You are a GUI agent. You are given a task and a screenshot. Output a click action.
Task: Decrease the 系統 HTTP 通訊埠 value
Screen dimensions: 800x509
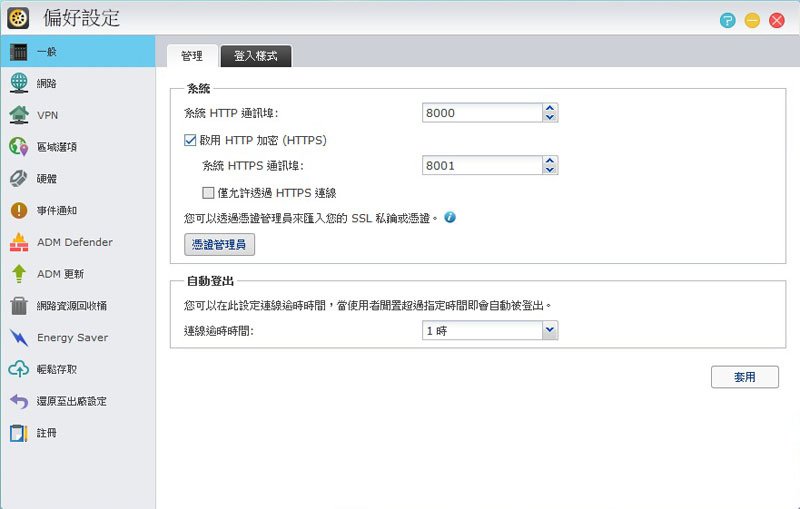click(x=549, y=117)
